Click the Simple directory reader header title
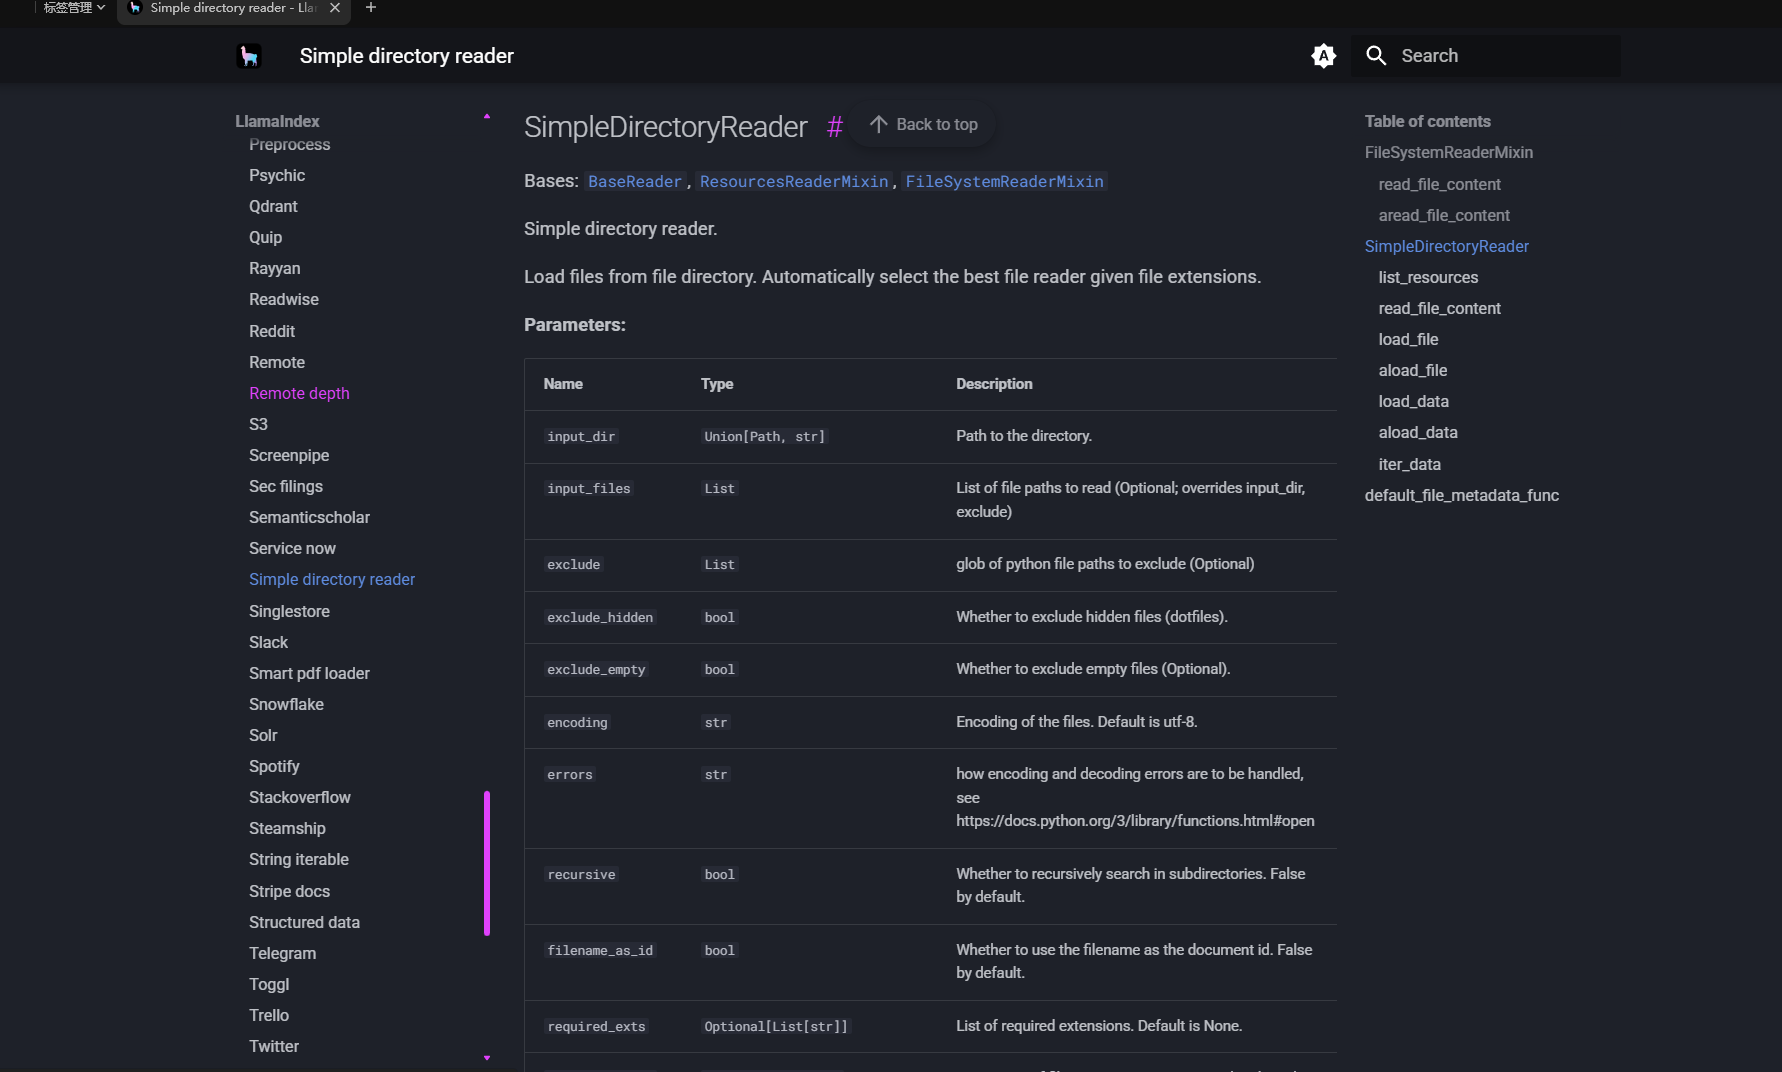The height and width of the screenshot is (1072, 1782). click(407, 56)
